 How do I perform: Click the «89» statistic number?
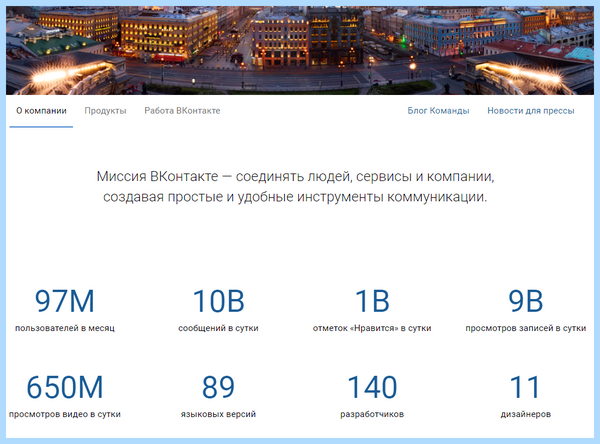(218, 387)
